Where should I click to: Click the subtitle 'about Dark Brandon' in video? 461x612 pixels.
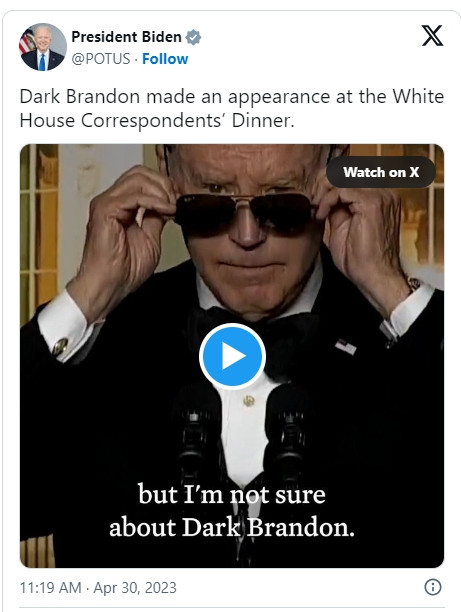click(232, 527)
